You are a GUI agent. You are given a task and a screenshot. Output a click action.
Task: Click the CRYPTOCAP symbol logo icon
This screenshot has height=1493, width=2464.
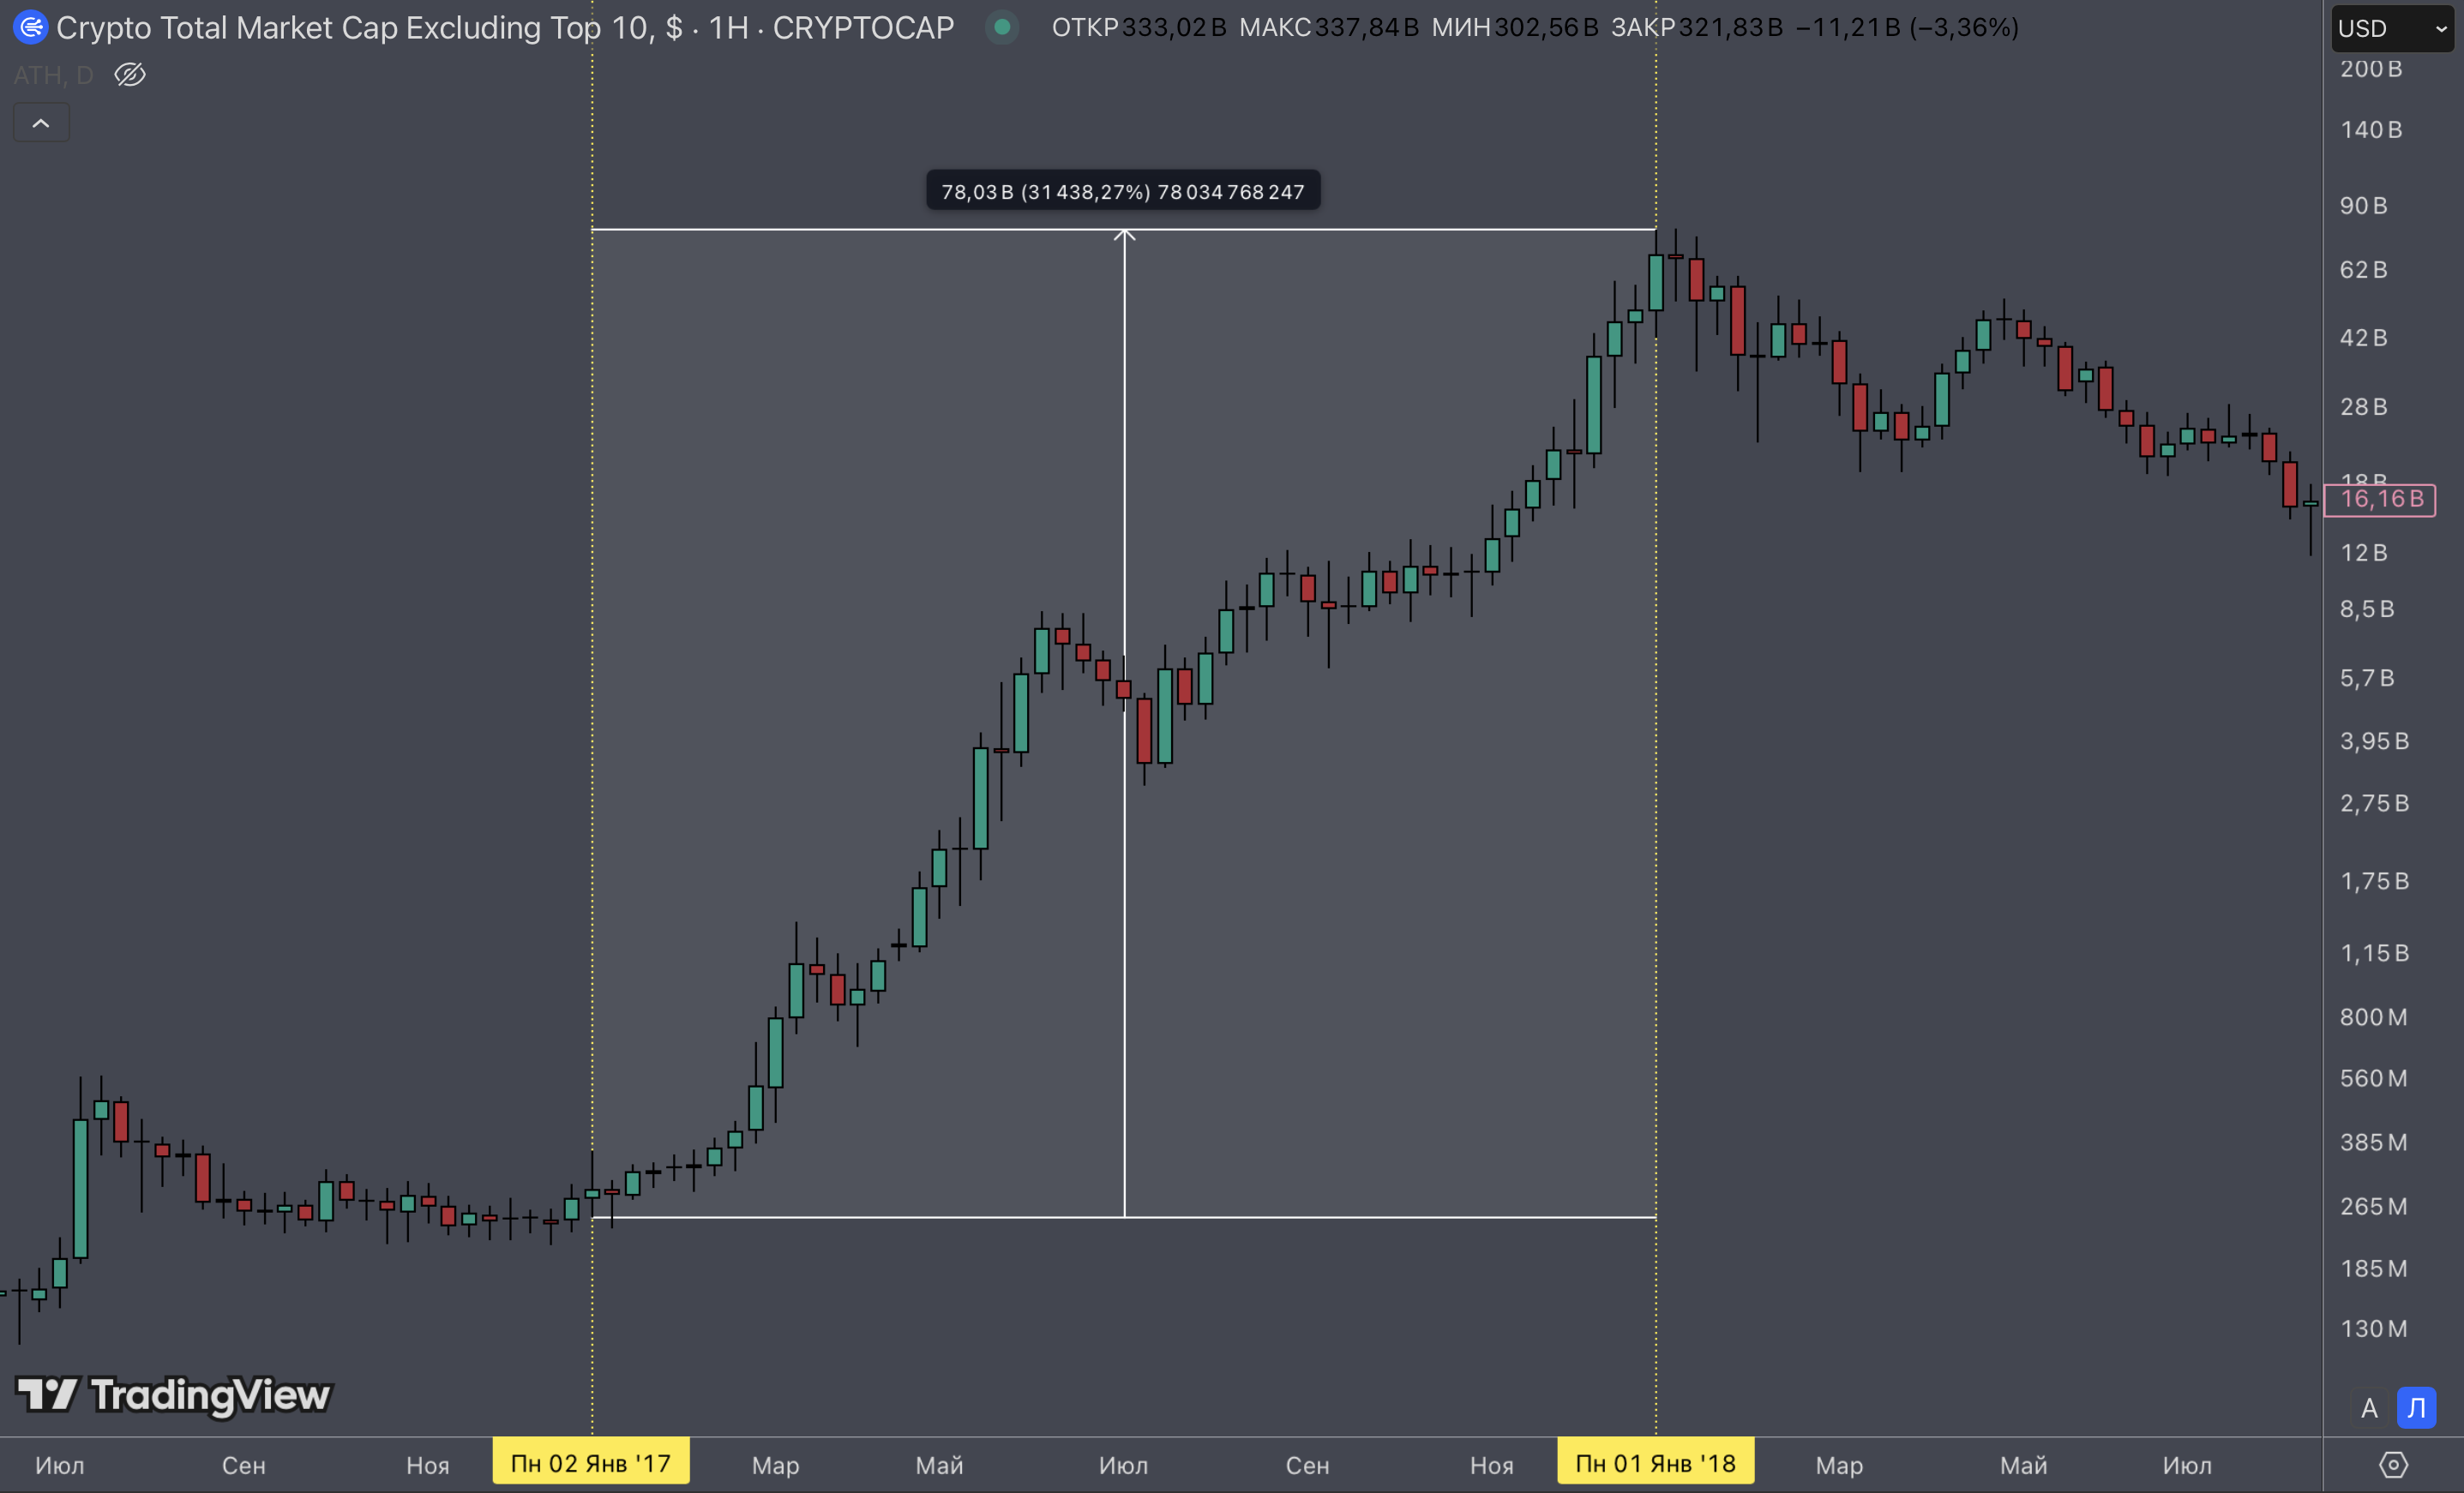click(x=30, y=27)
